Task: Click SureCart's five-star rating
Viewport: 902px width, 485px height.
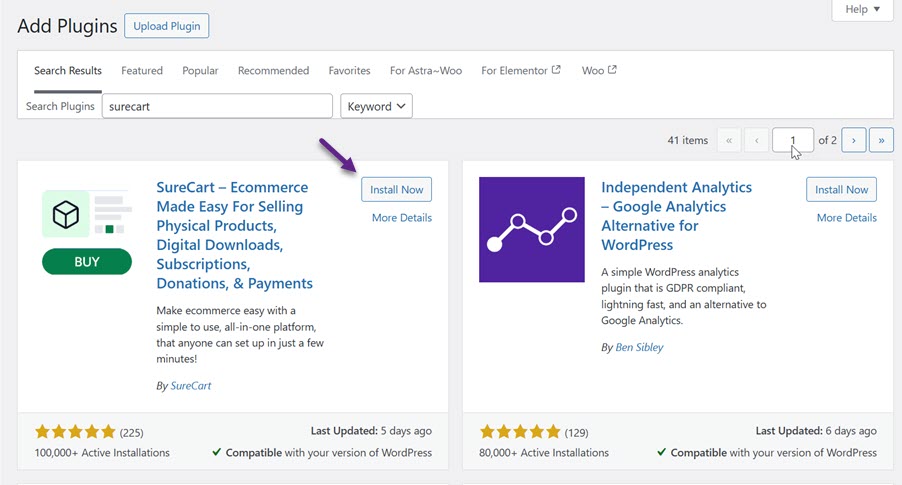Action: 75,431
